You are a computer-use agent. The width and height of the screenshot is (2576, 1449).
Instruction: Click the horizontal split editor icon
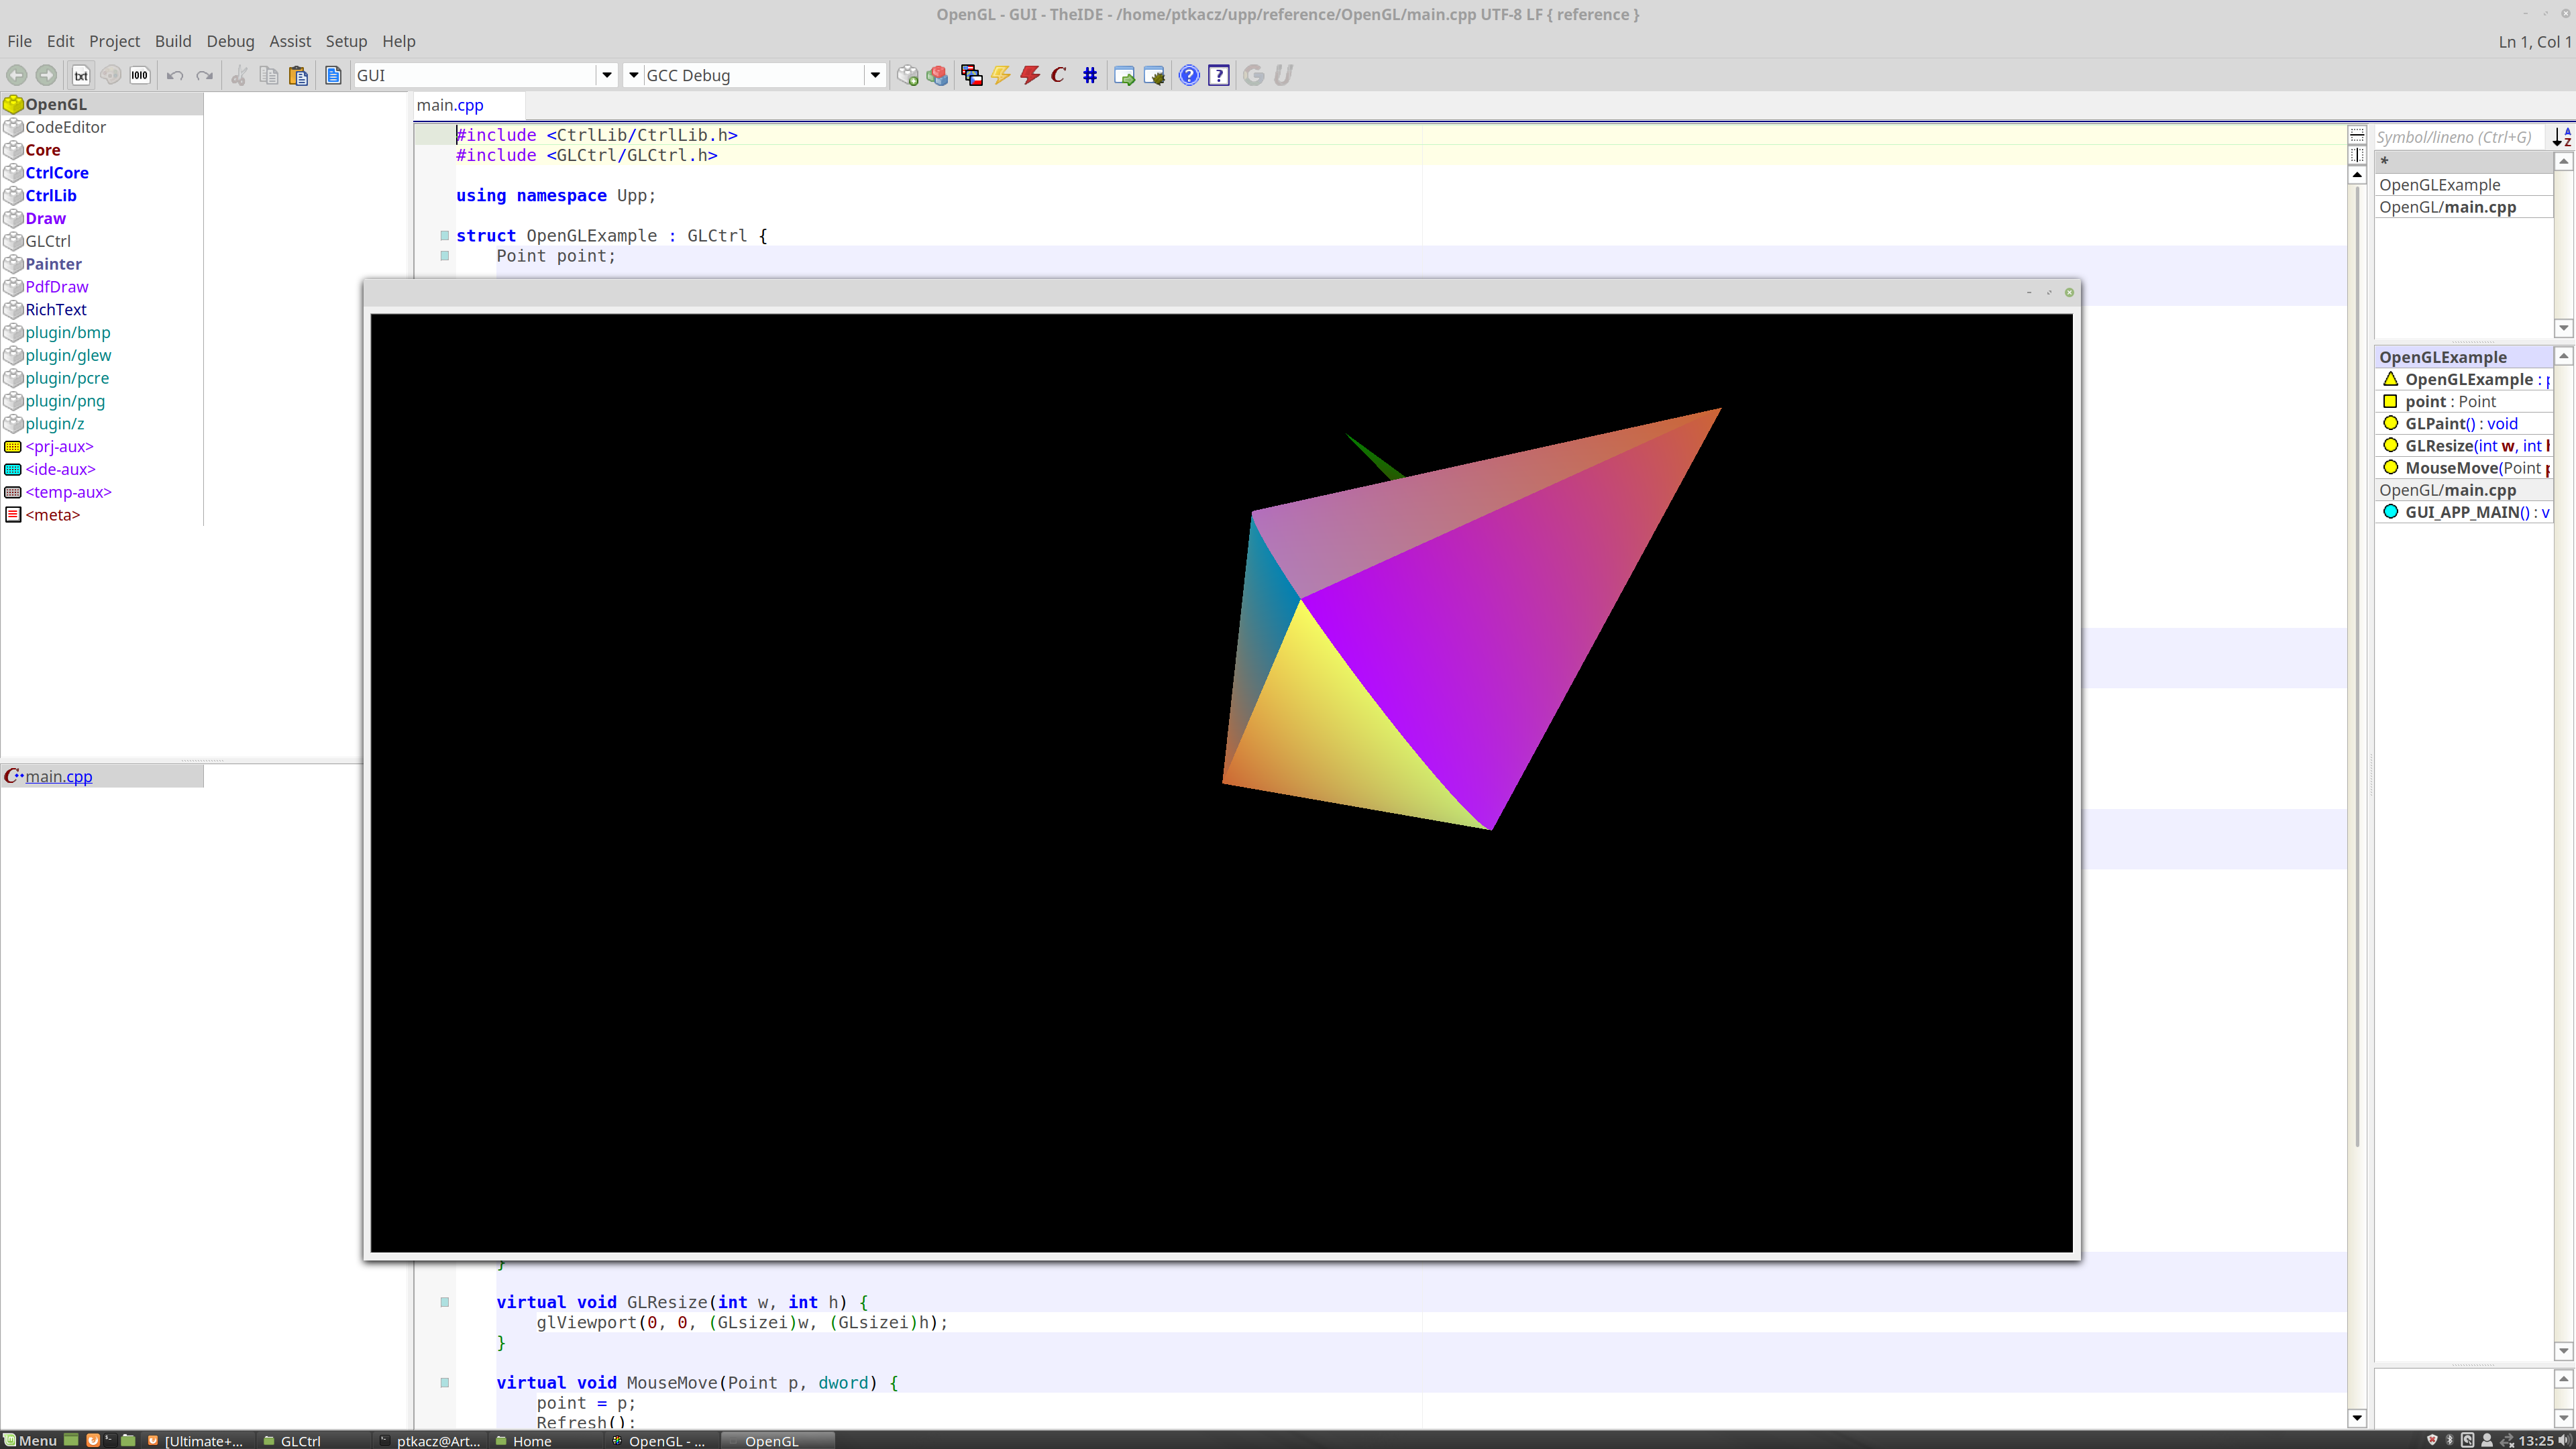click(2357, 135)
